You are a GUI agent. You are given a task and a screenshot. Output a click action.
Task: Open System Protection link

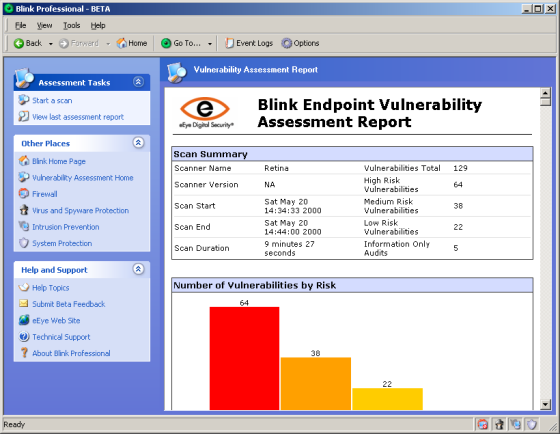(x=62, y=244)
